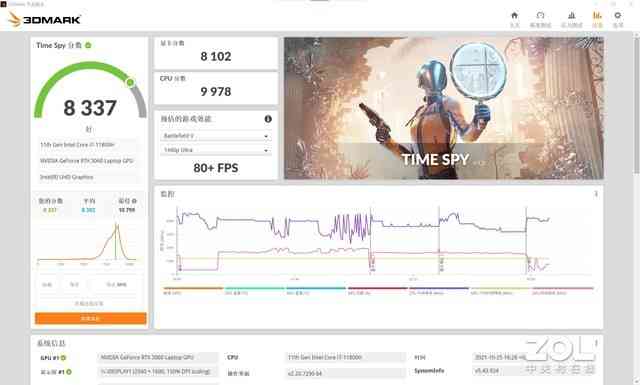Select the highlighted orange Results chart icon
This screenshot has height=385, width=640.
point(597,19)
